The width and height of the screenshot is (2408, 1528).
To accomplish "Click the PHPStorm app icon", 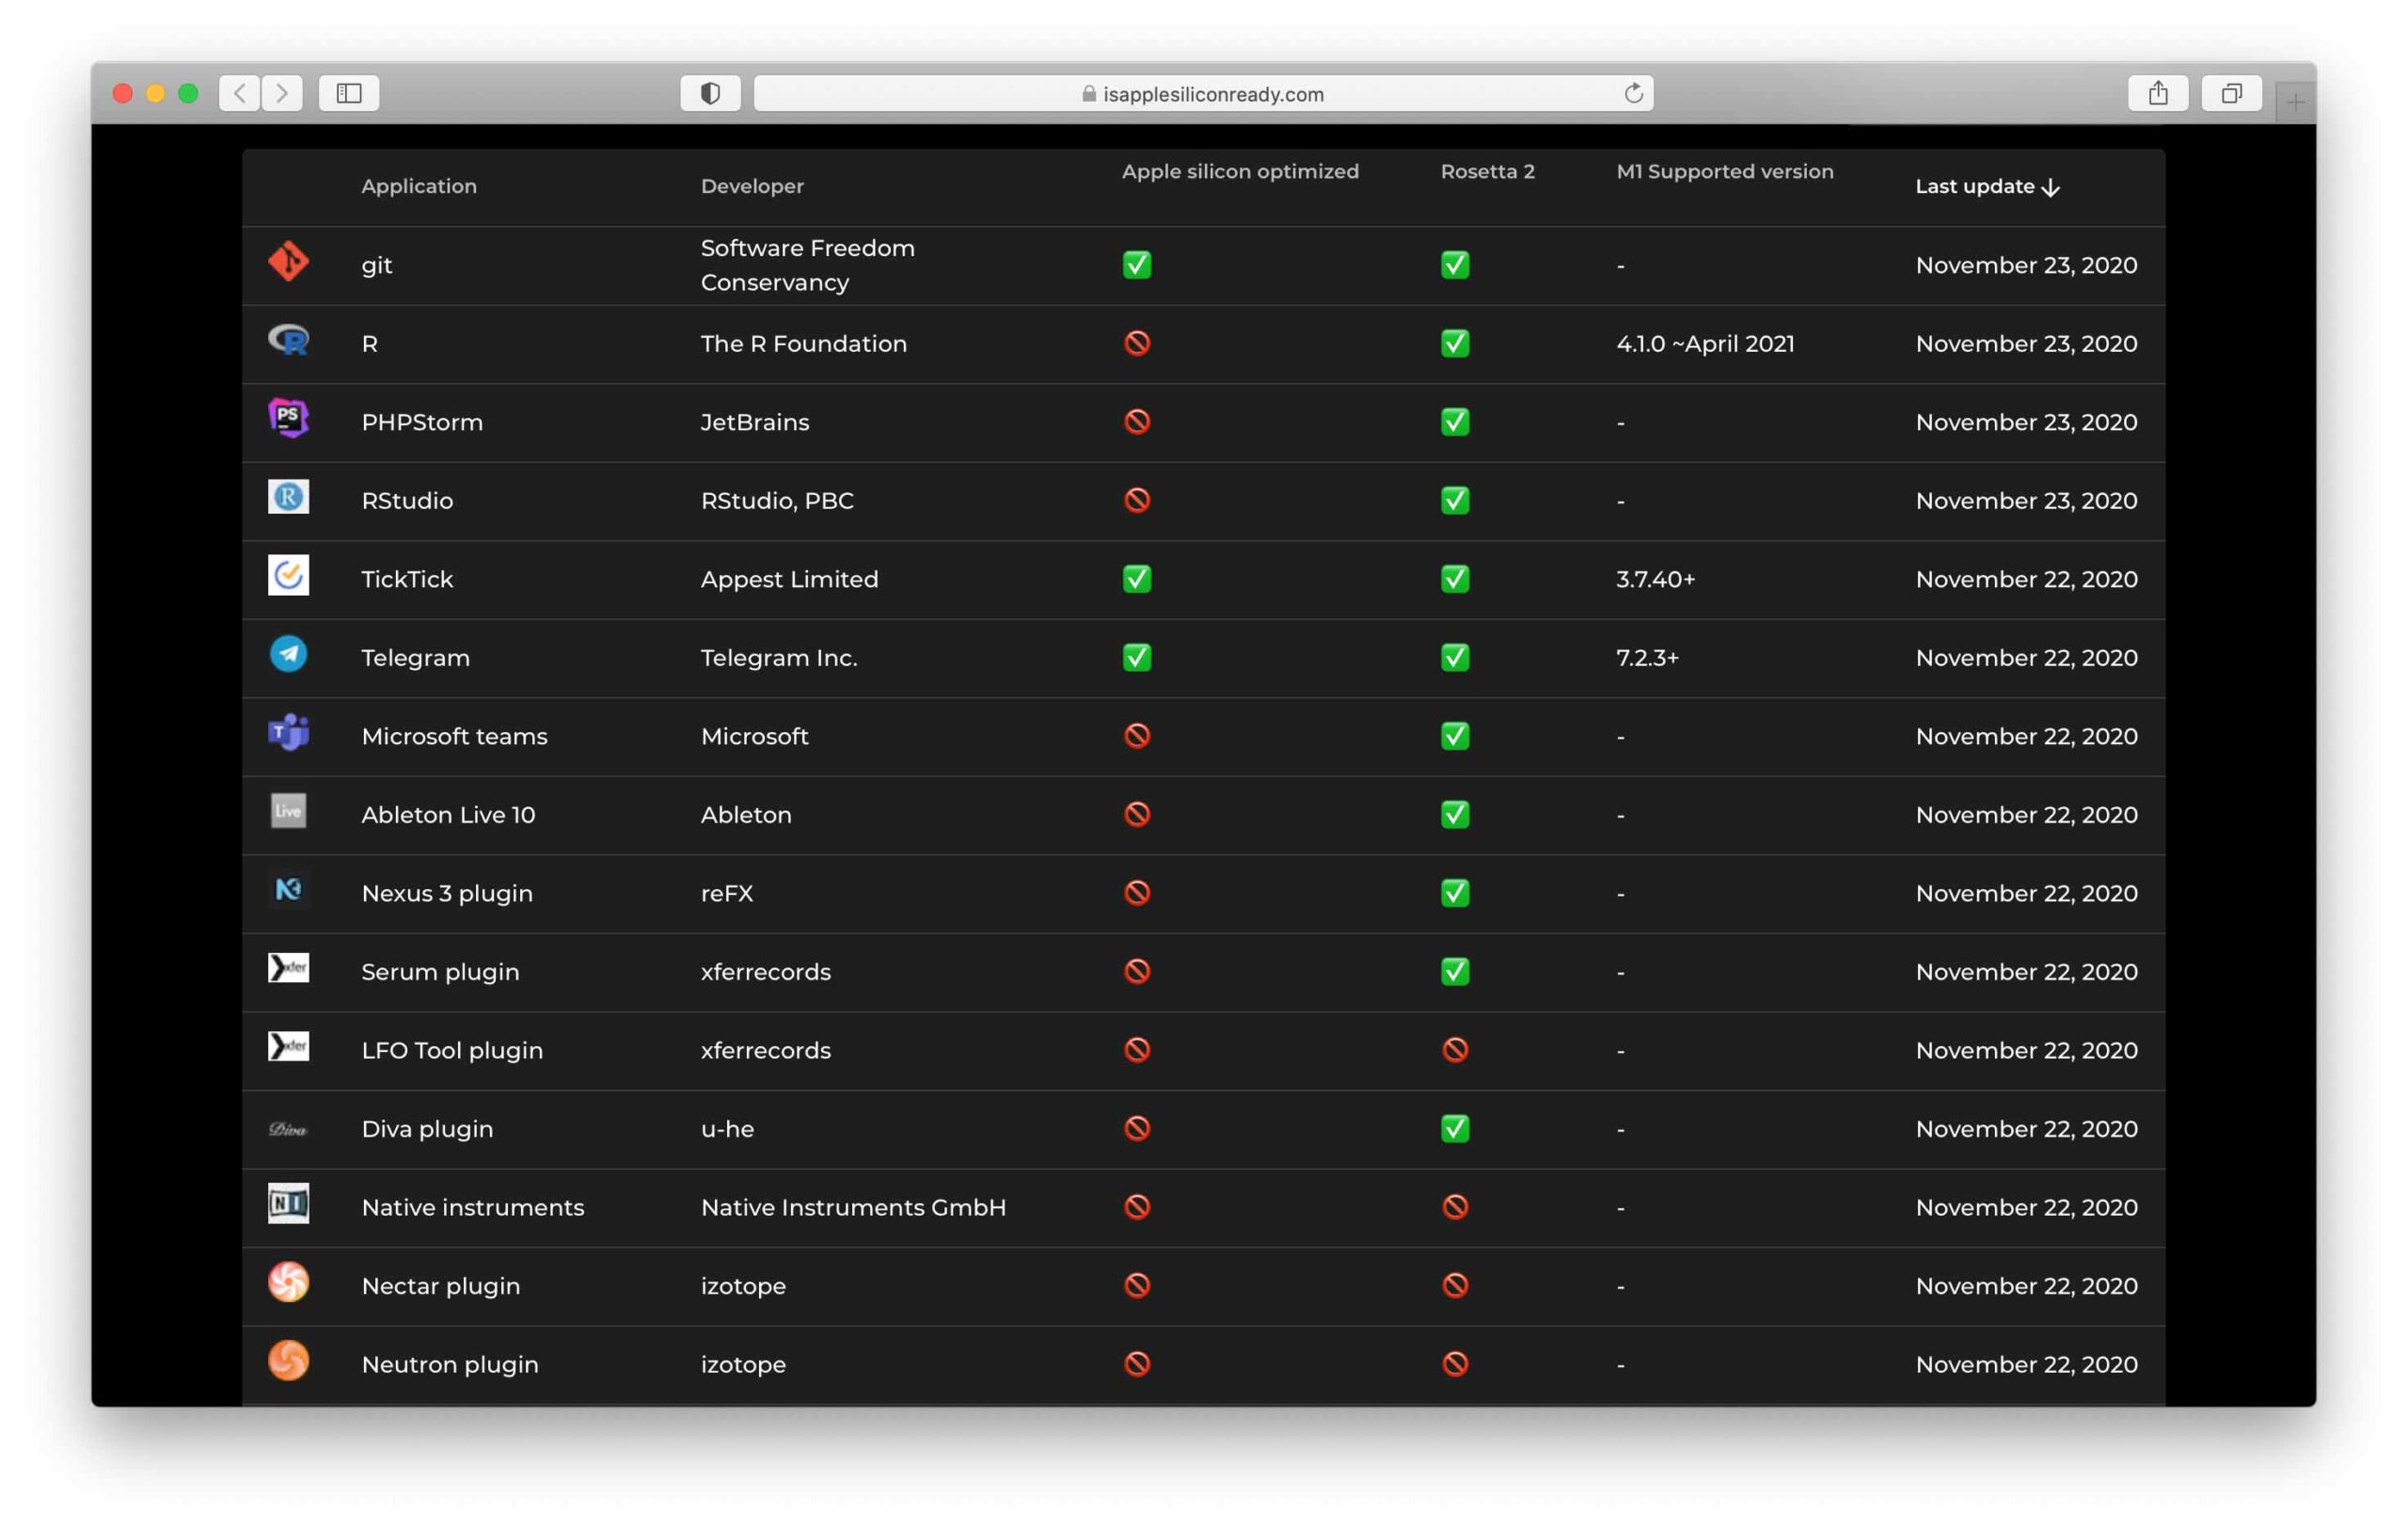I will (288, 418).
